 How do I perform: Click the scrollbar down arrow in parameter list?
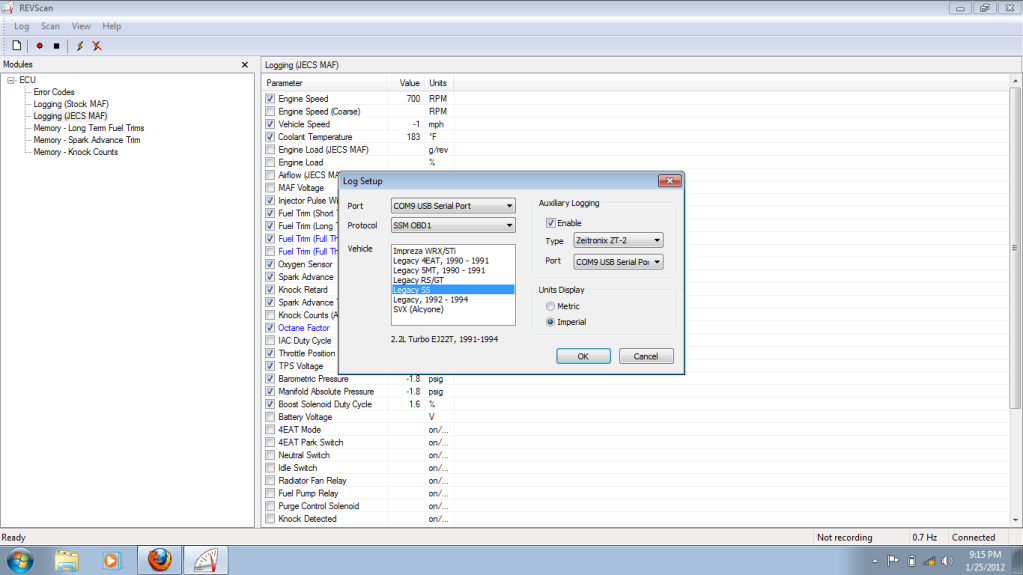coord(1015,520)
